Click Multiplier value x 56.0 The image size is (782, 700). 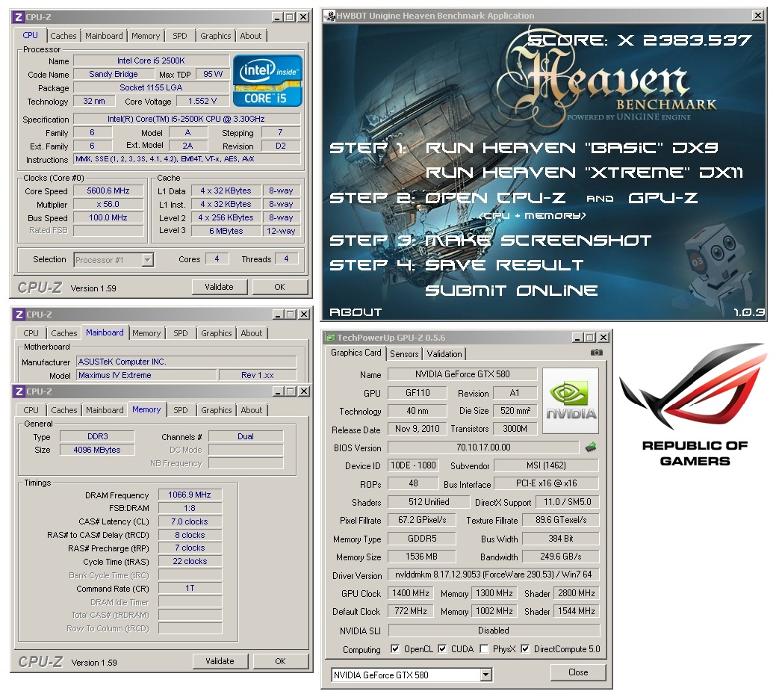coord(108,204)
